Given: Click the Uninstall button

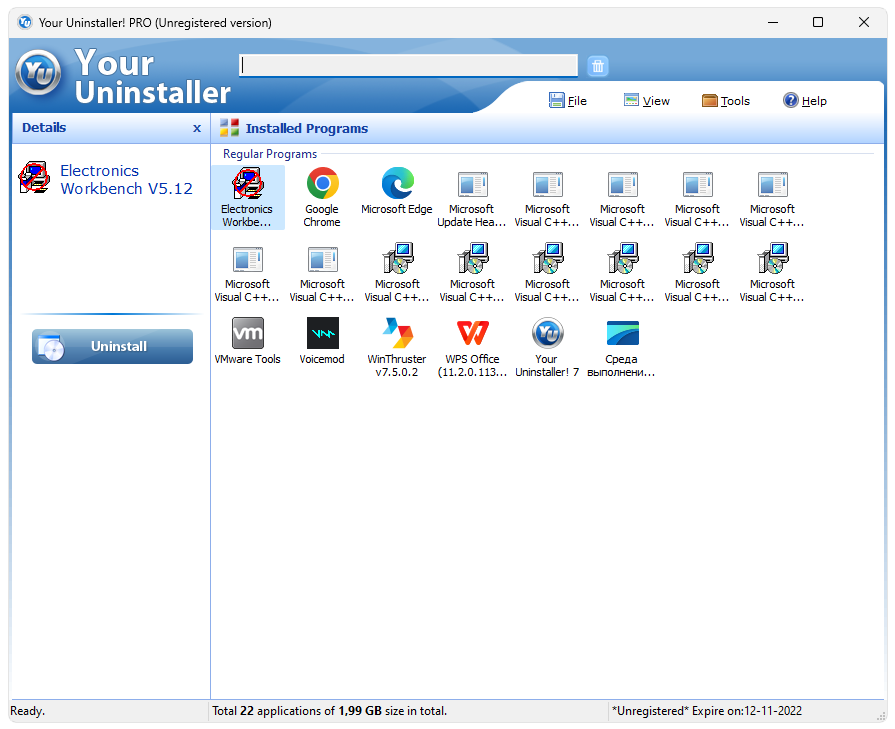Looking at the screenshot, I should pyautogui.click(x=112, y=346).
